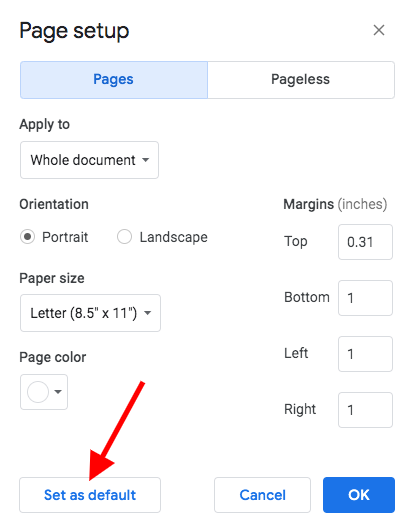Click the Apply to dropdown arrow
The image size is (409, 528).
(x=145, y=160)
